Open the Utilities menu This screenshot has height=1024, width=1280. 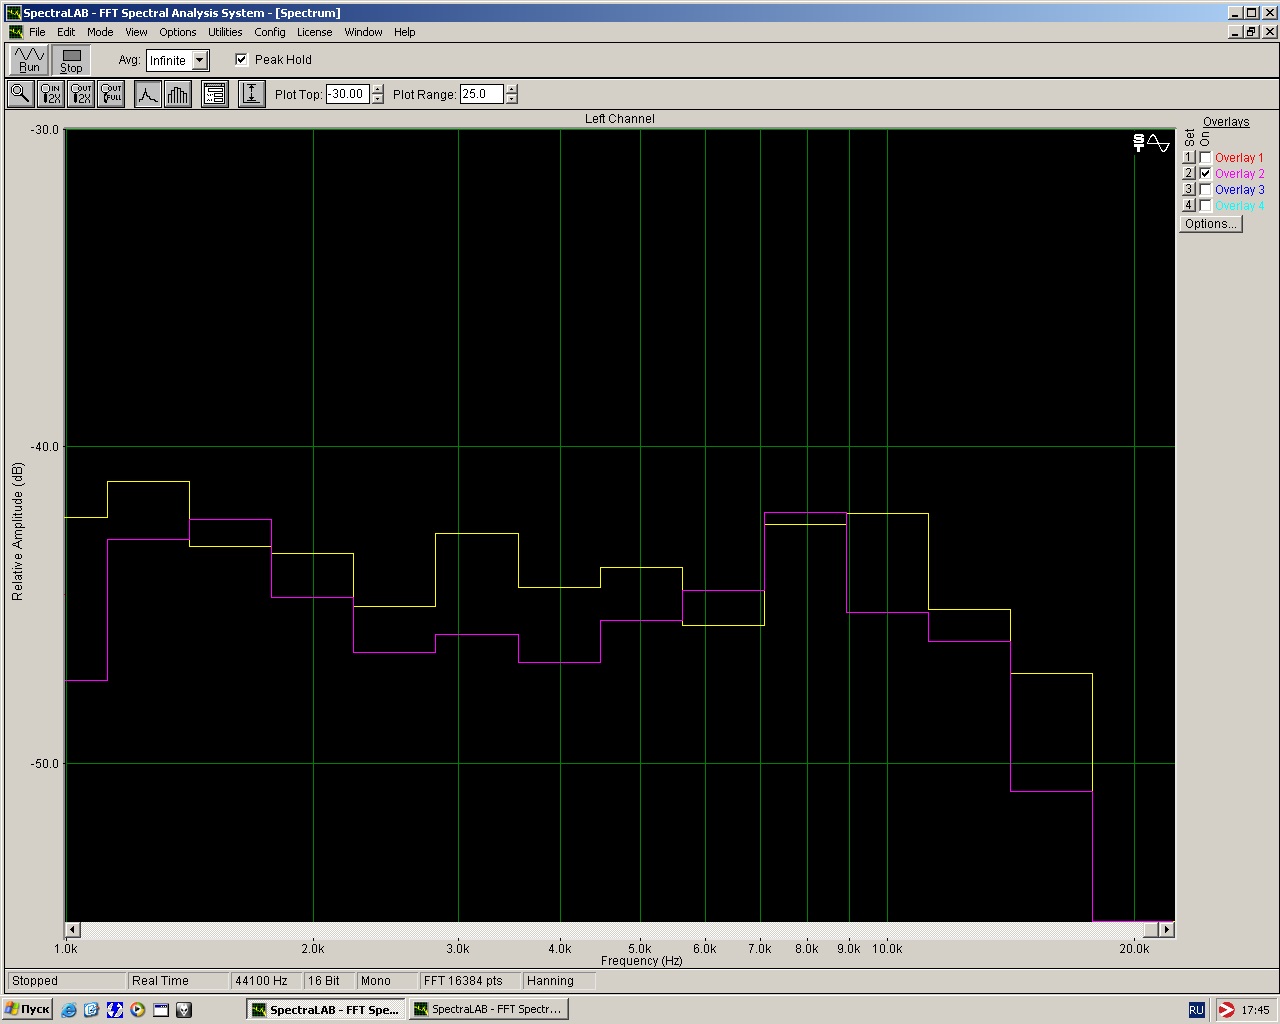[x=225, y=32]
